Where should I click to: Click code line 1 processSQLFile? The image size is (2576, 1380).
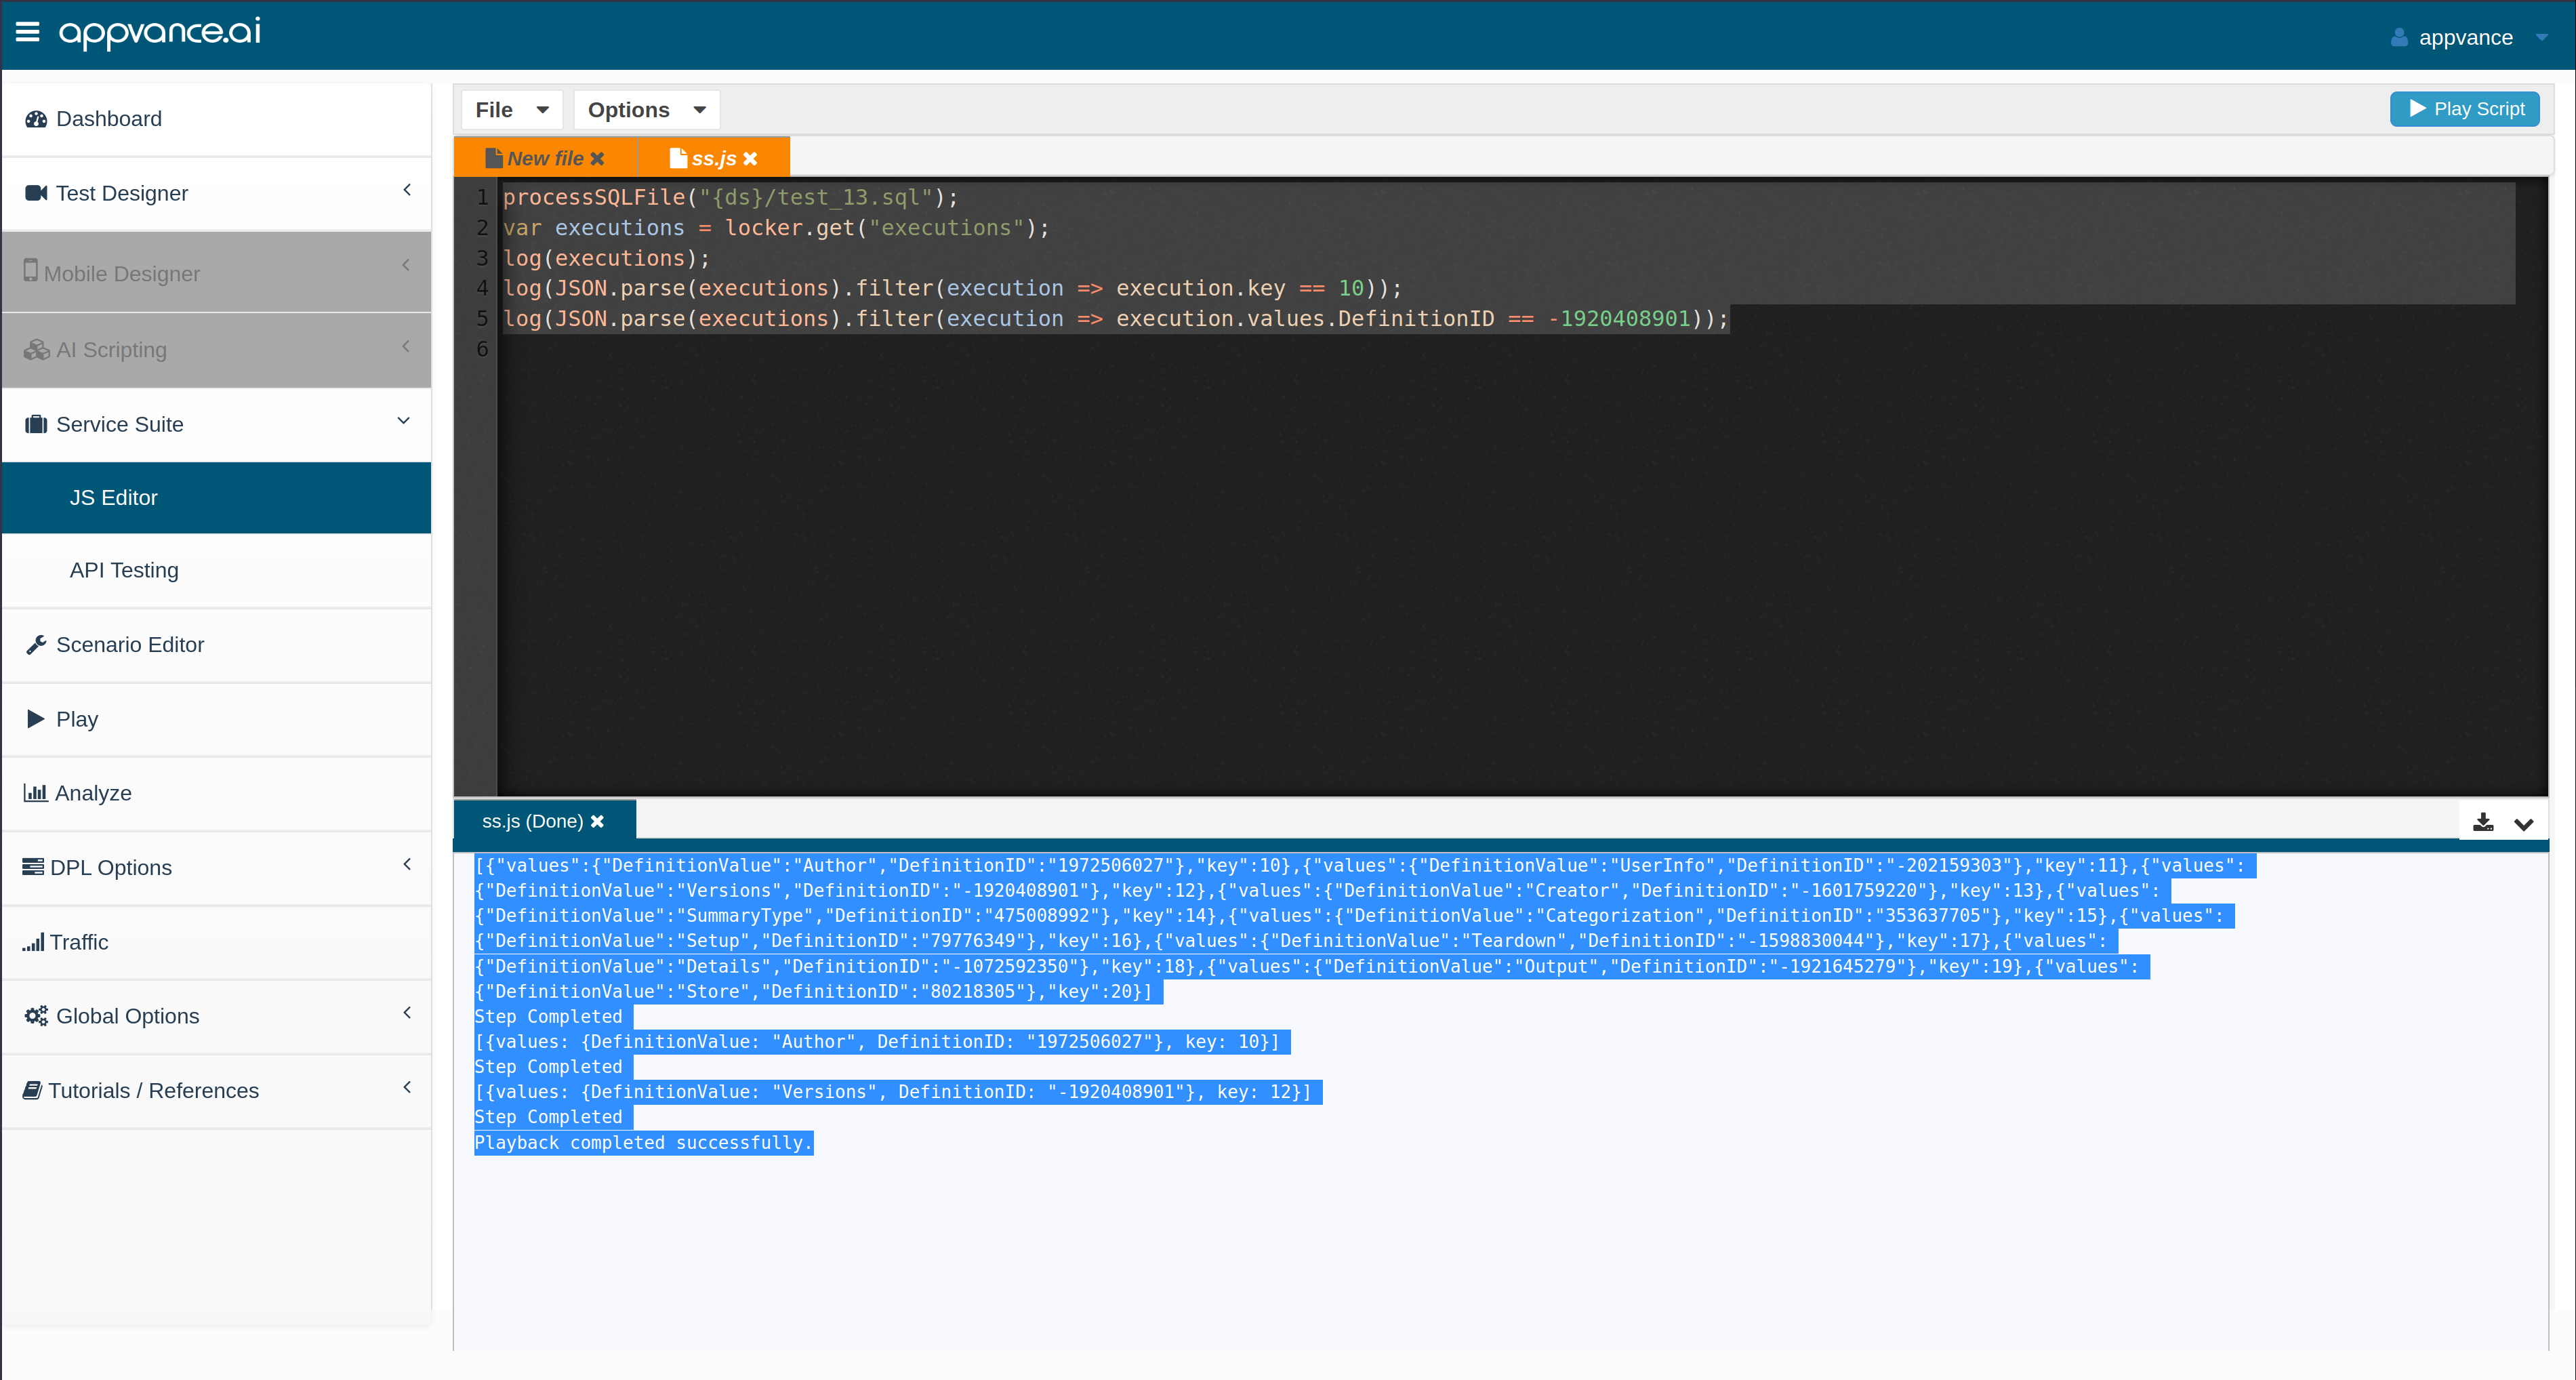(x=731, y=198)
